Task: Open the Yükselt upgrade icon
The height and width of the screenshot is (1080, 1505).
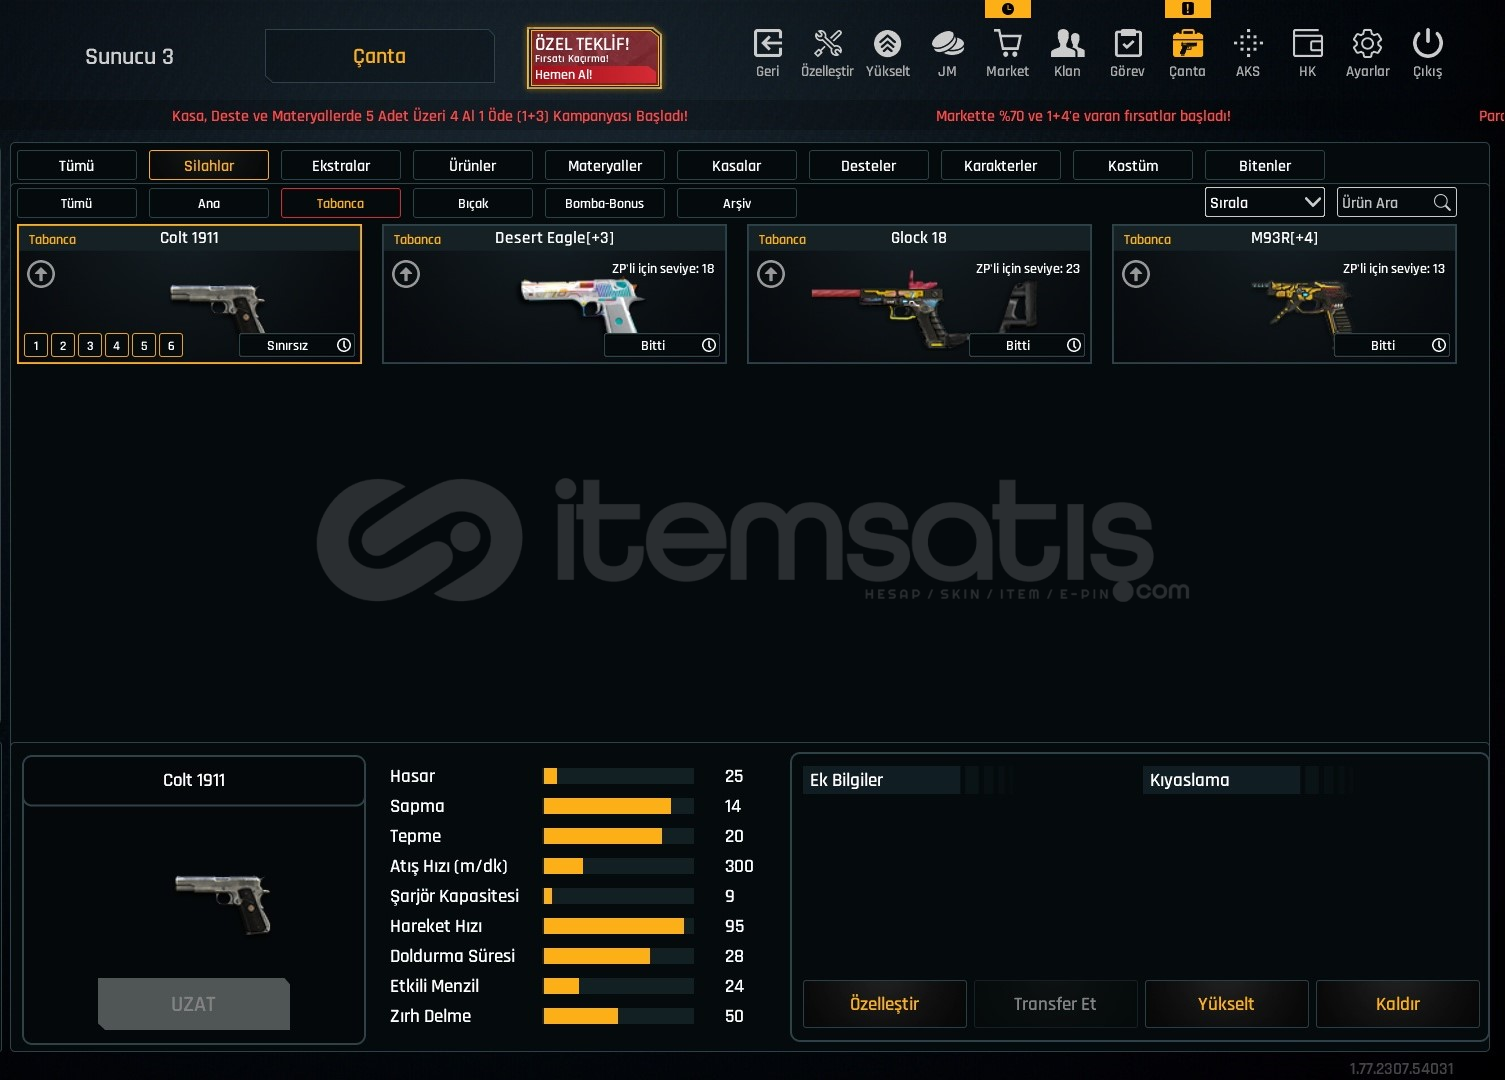Action: 887,44
